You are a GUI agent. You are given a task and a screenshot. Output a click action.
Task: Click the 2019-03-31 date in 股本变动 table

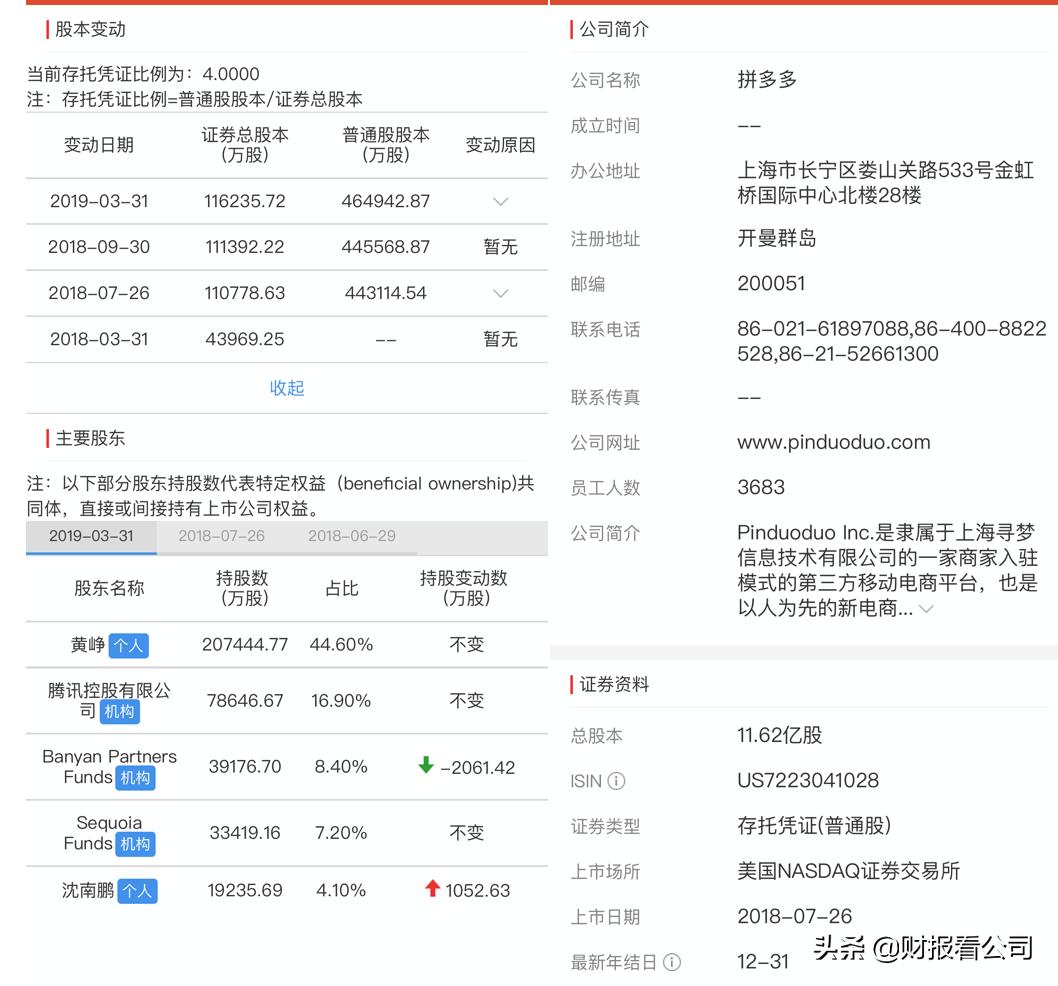pyautogui.click(x=99, y=201)
